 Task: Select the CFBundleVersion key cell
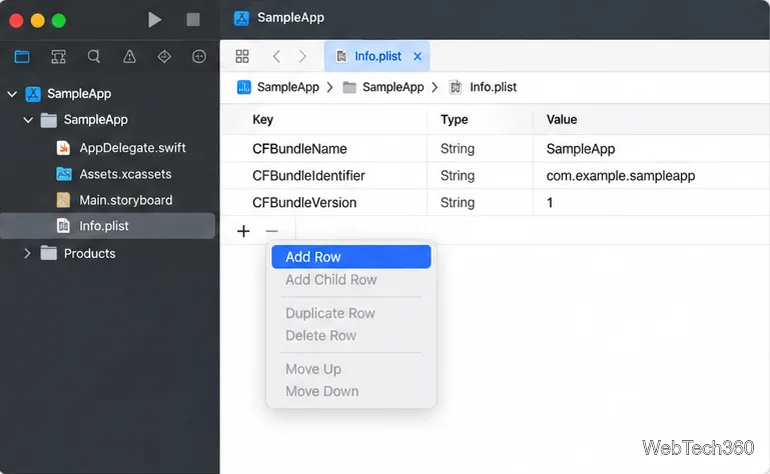tap(324, 203)
